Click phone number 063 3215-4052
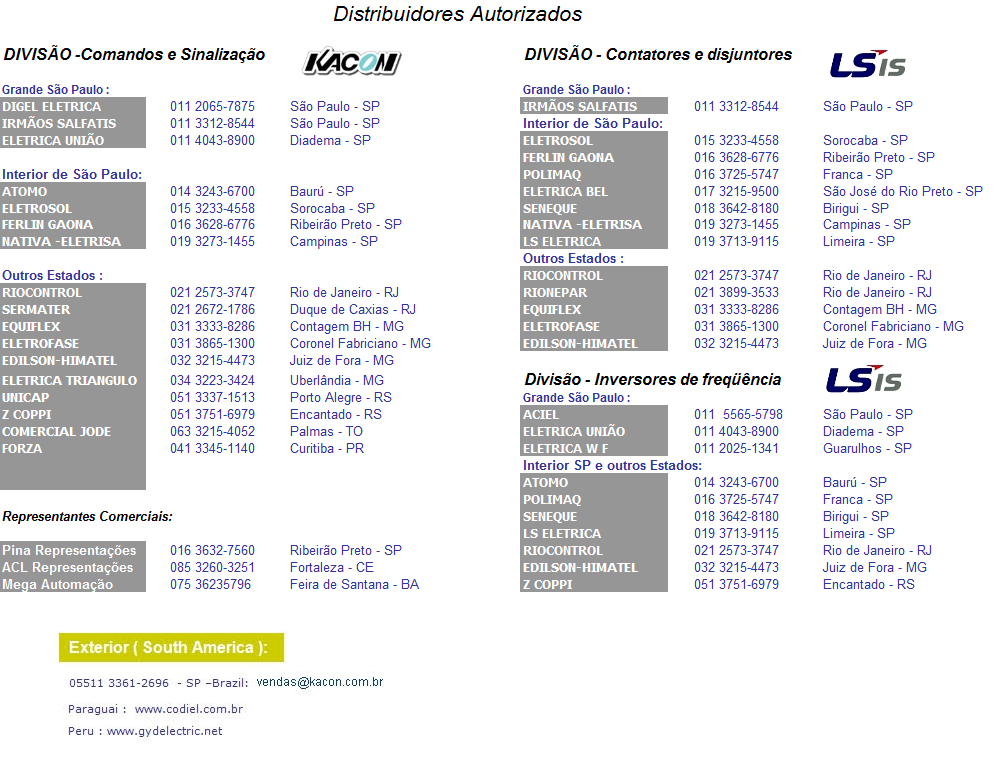 click(x=212, y=431)
